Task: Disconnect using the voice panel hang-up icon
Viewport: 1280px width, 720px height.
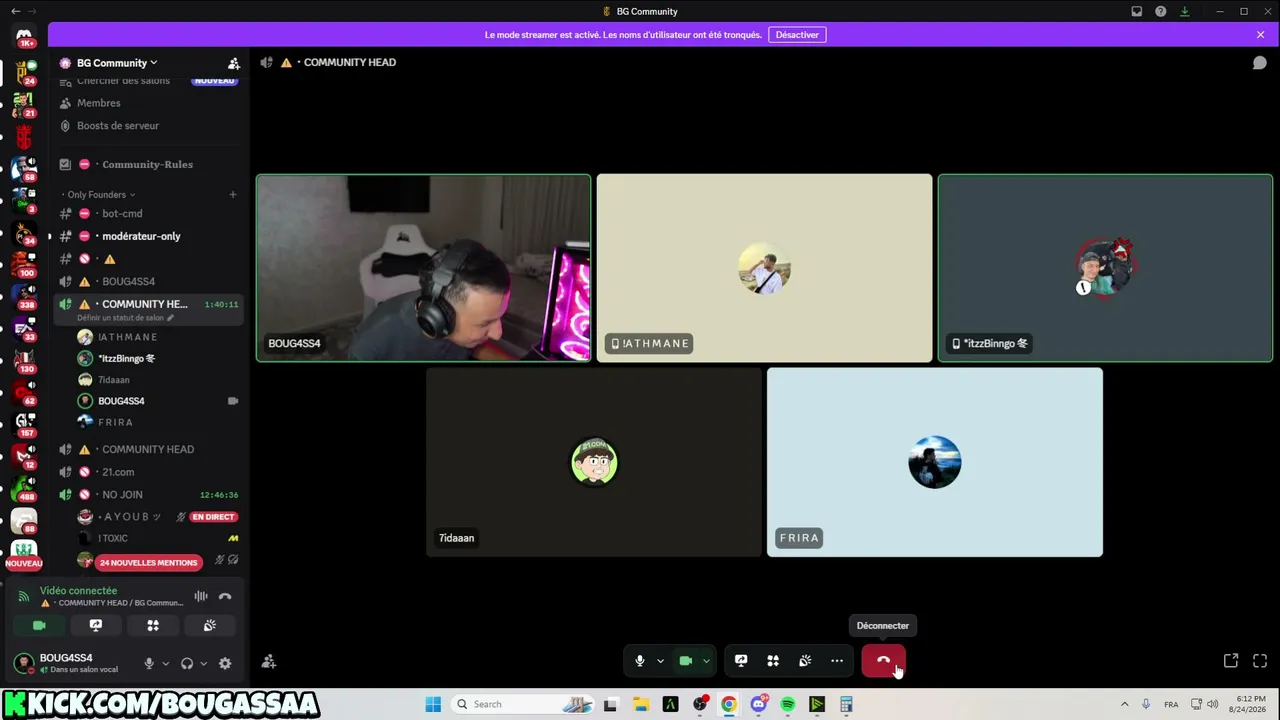Action: point(225,597)
